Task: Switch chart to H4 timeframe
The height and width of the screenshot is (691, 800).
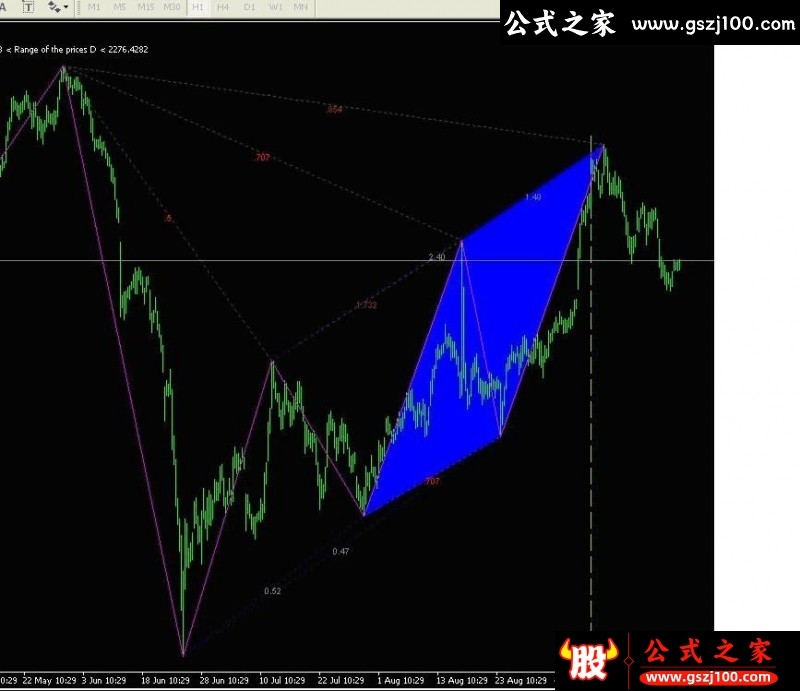Action: point(223,7)
